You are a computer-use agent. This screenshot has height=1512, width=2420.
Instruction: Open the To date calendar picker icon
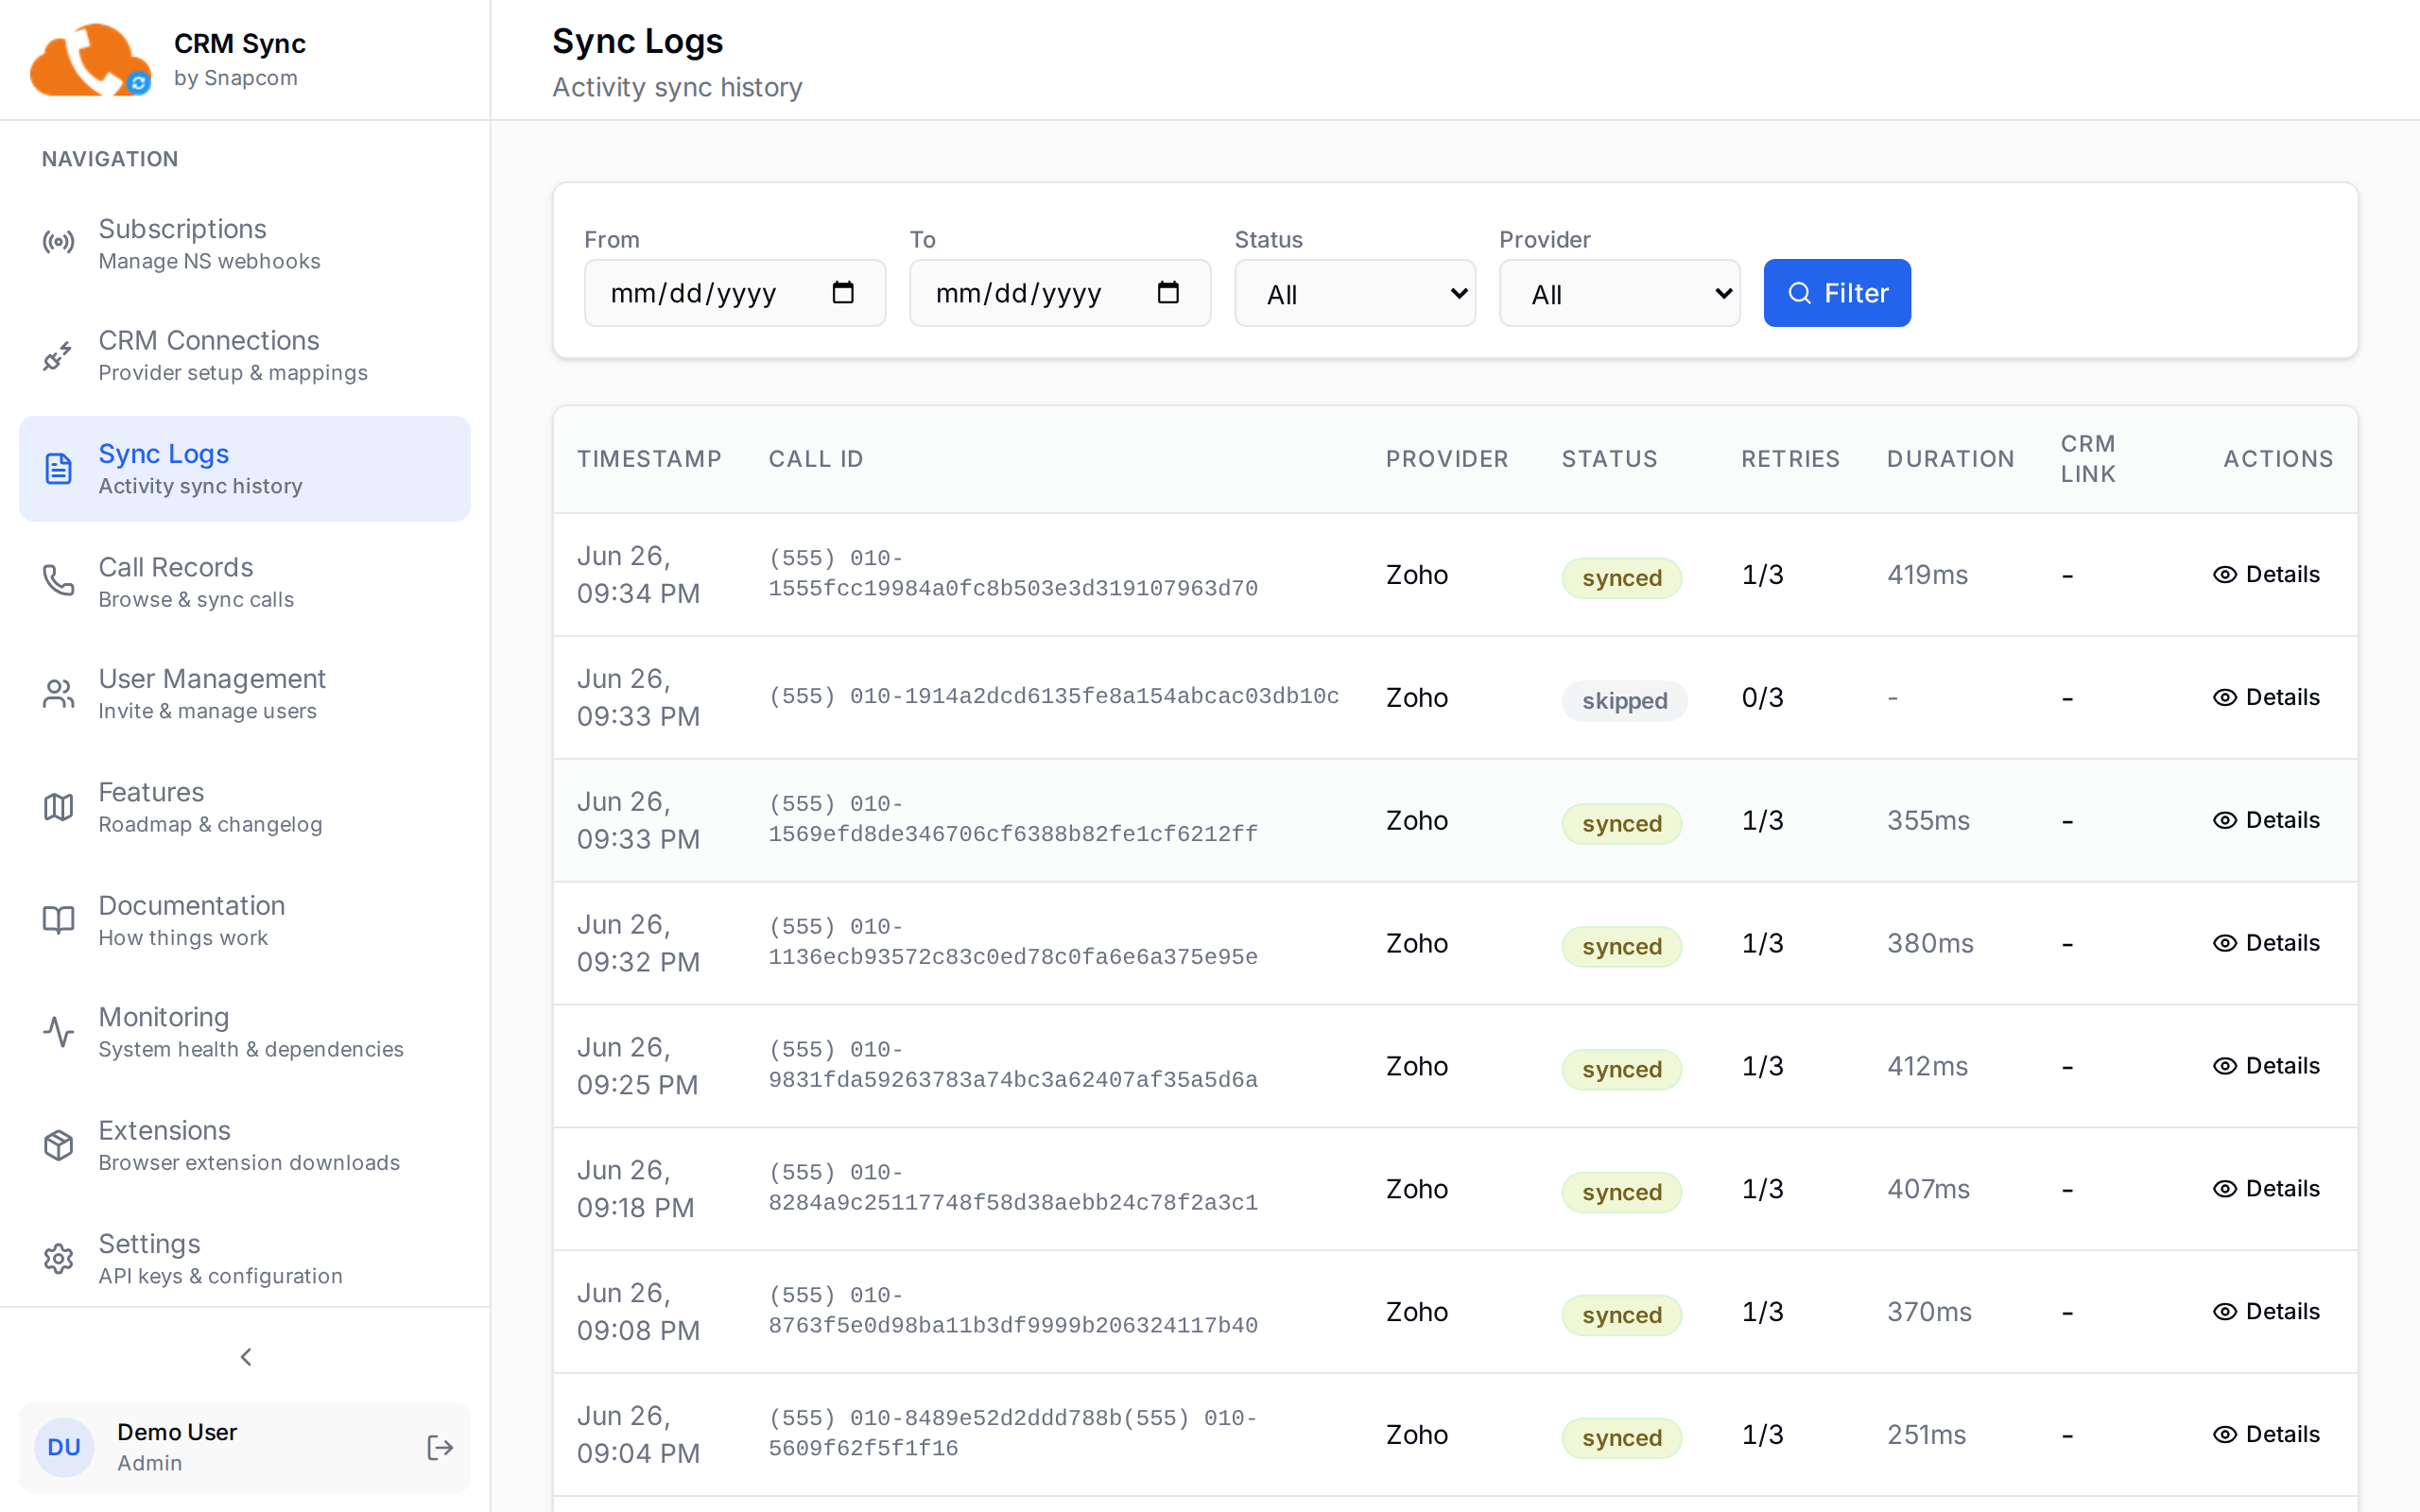click(x=1168, y=292)
